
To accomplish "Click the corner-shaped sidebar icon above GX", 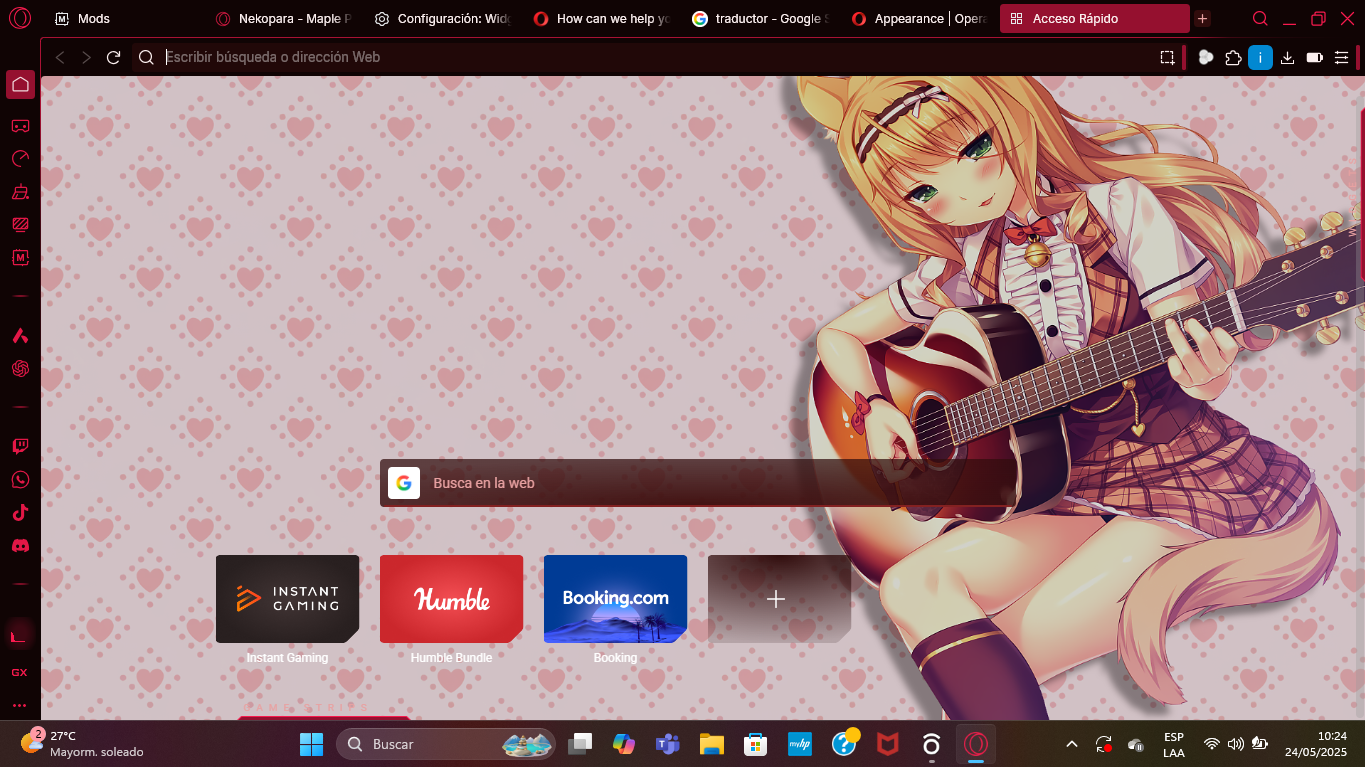I will pos(19,635).
